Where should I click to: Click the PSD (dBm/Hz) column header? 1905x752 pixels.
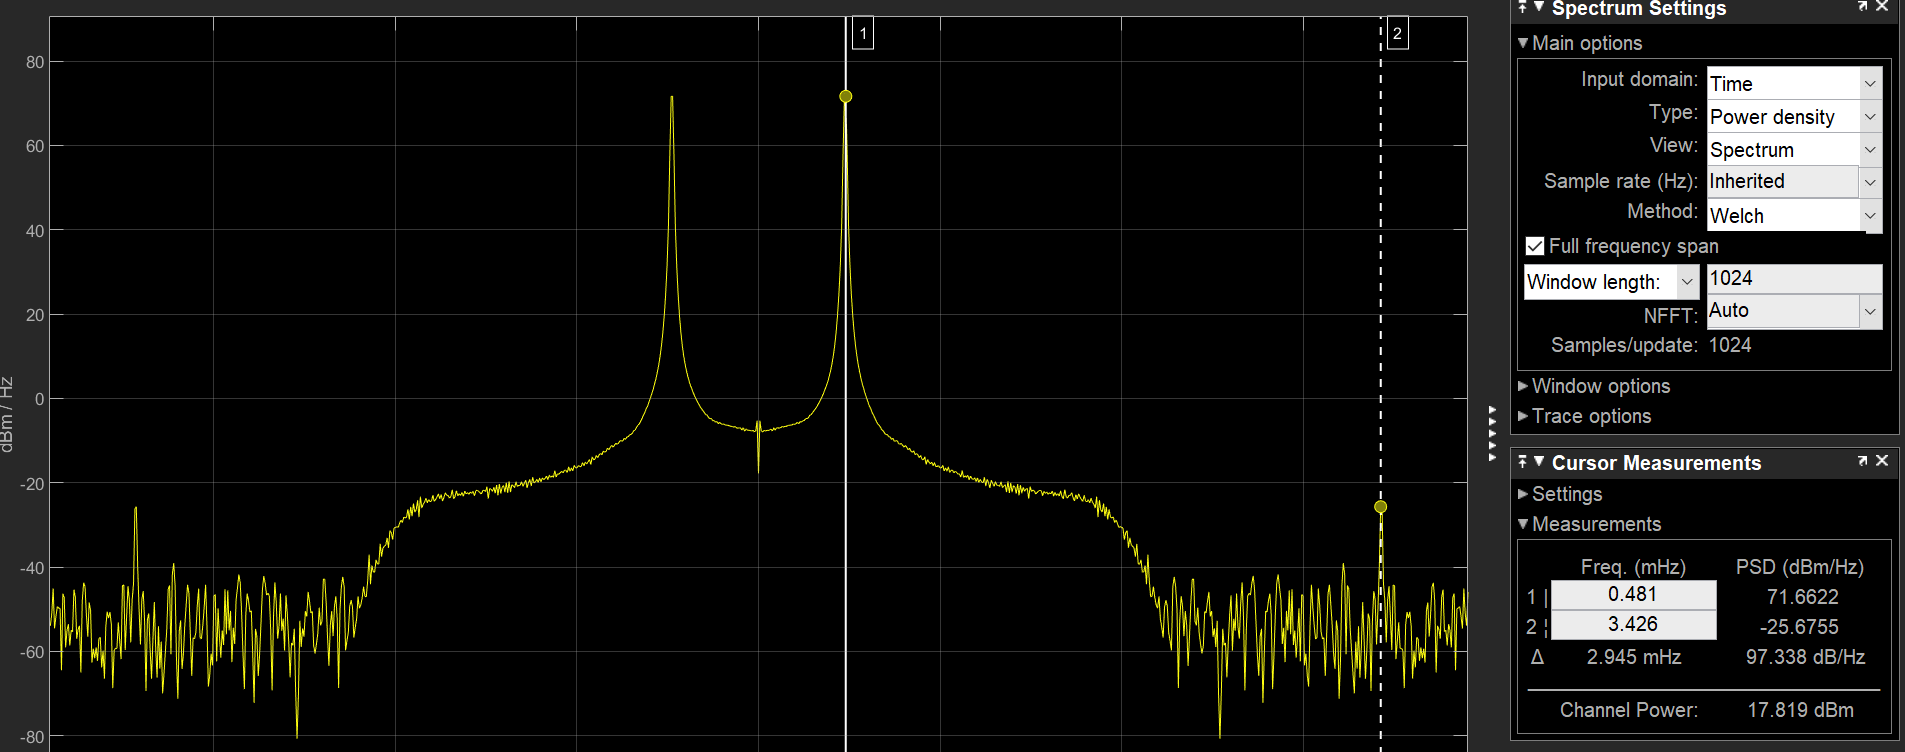click(1800, 567)
